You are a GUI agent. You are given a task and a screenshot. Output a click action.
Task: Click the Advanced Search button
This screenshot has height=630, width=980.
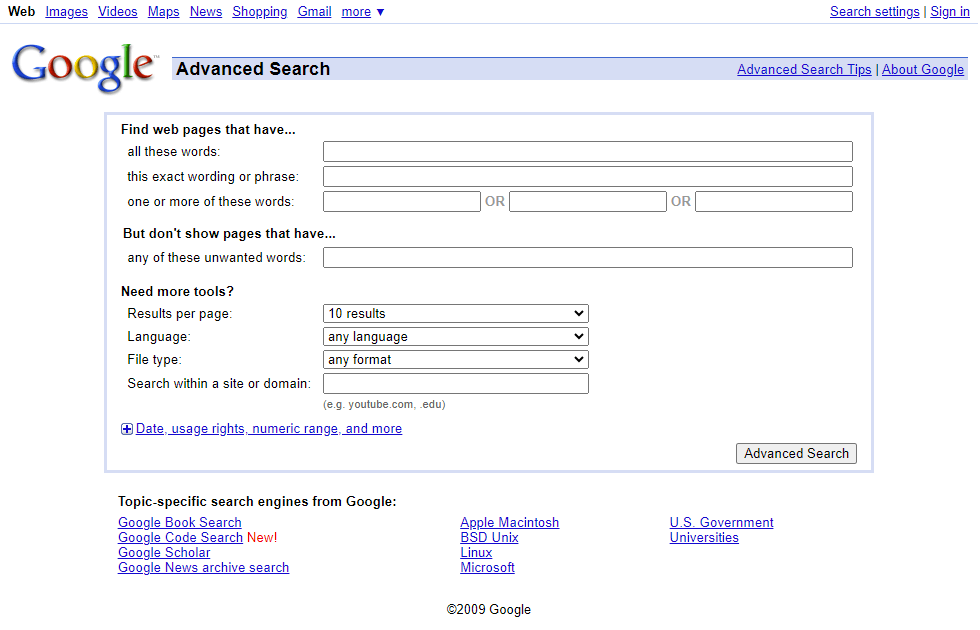796,453
